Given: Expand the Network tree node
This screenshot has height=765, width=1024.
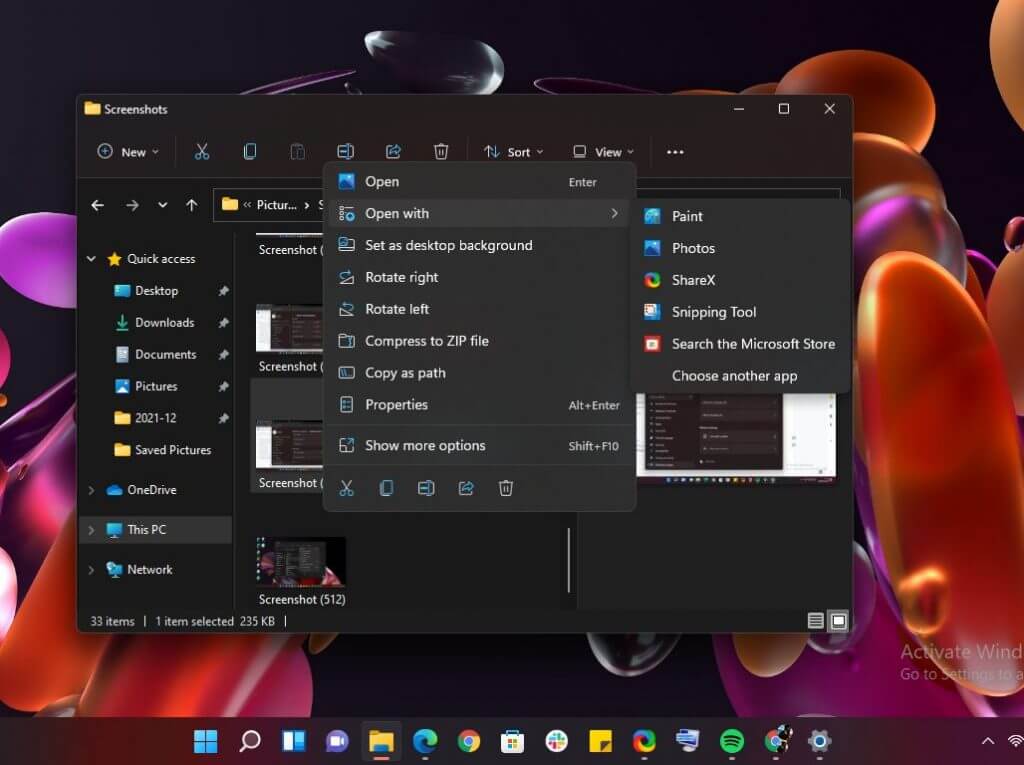Looking at the screenshot, I should click(x=91, y=570).
